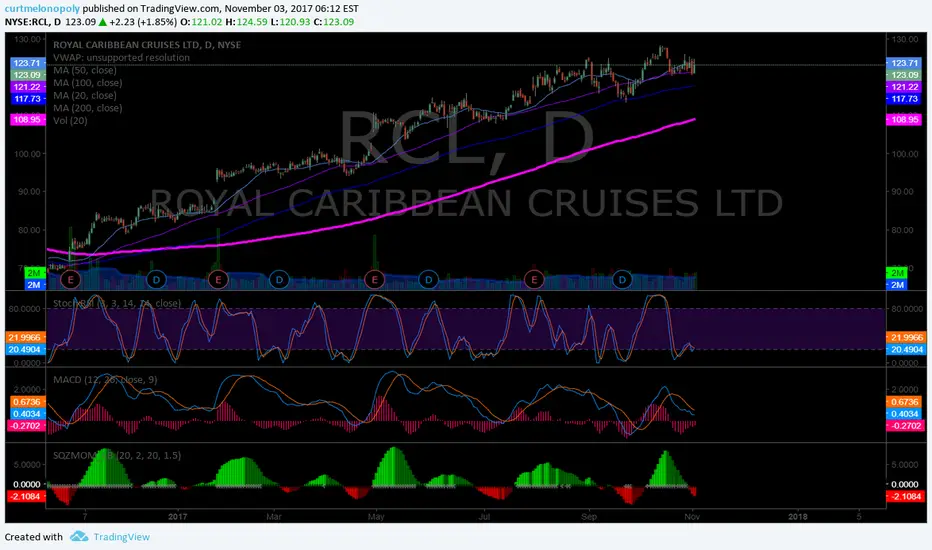Click the +2.23 (+1.85%) change value
This screenshot has height=550, width=932.
click(143, 22)
